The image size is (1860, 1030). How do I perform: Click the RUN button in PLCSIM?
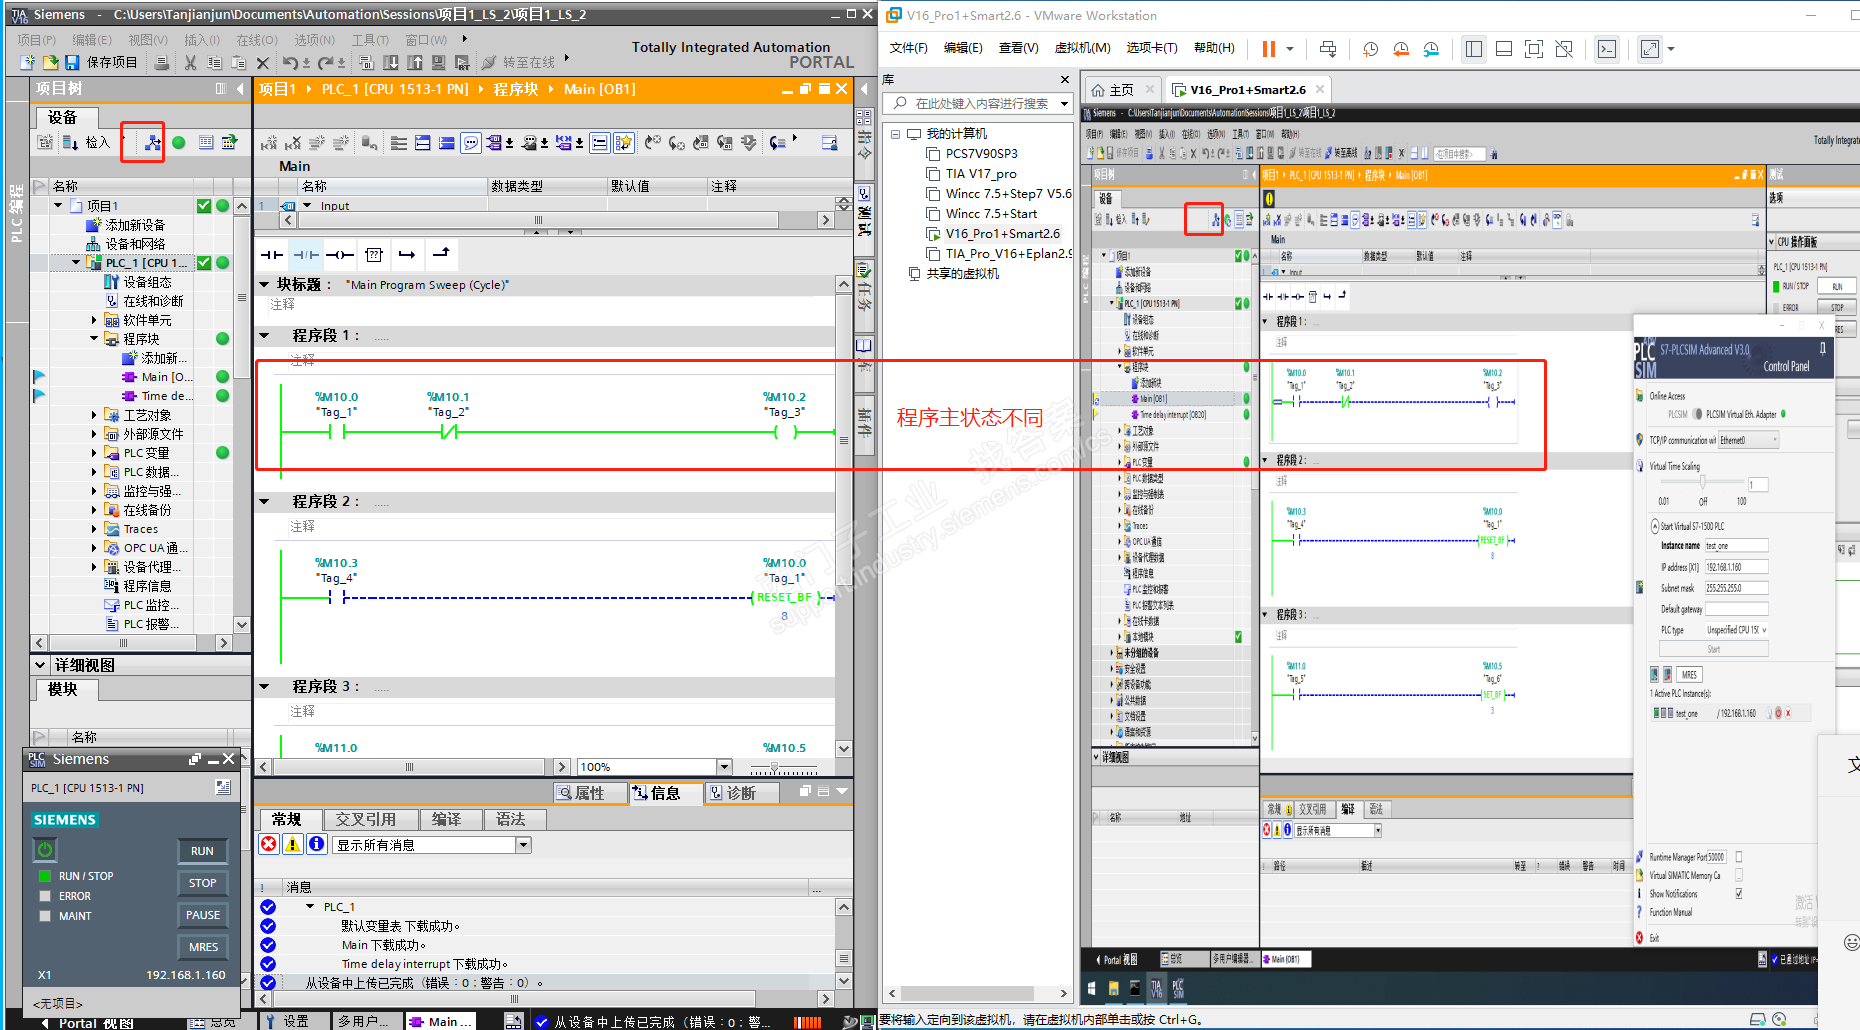(203, 851)
